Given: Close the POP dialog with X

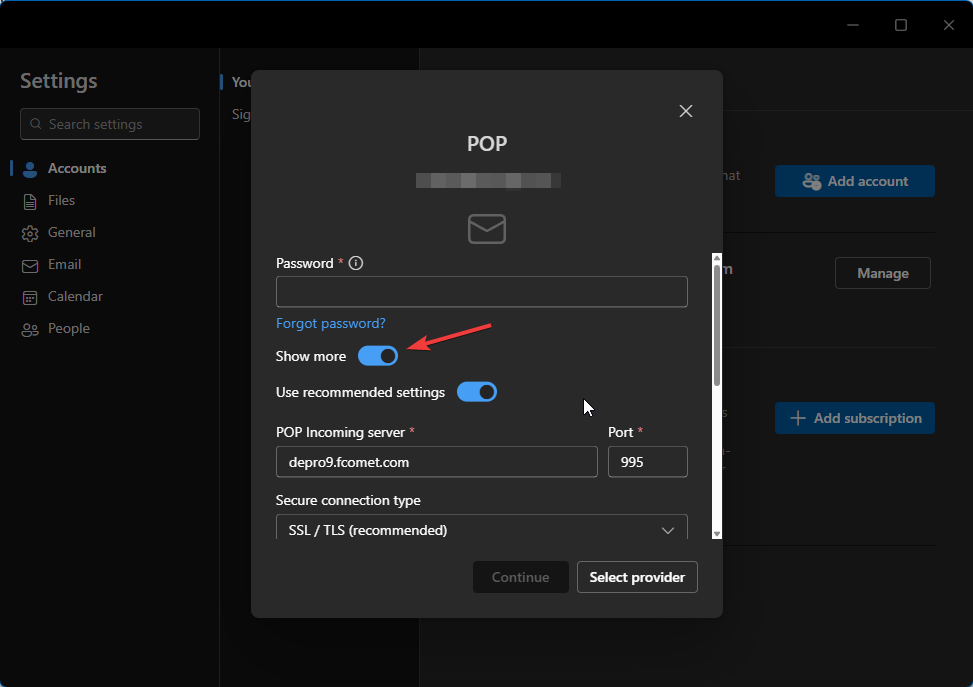Looking at the screenshot, I should click(686, 111).
